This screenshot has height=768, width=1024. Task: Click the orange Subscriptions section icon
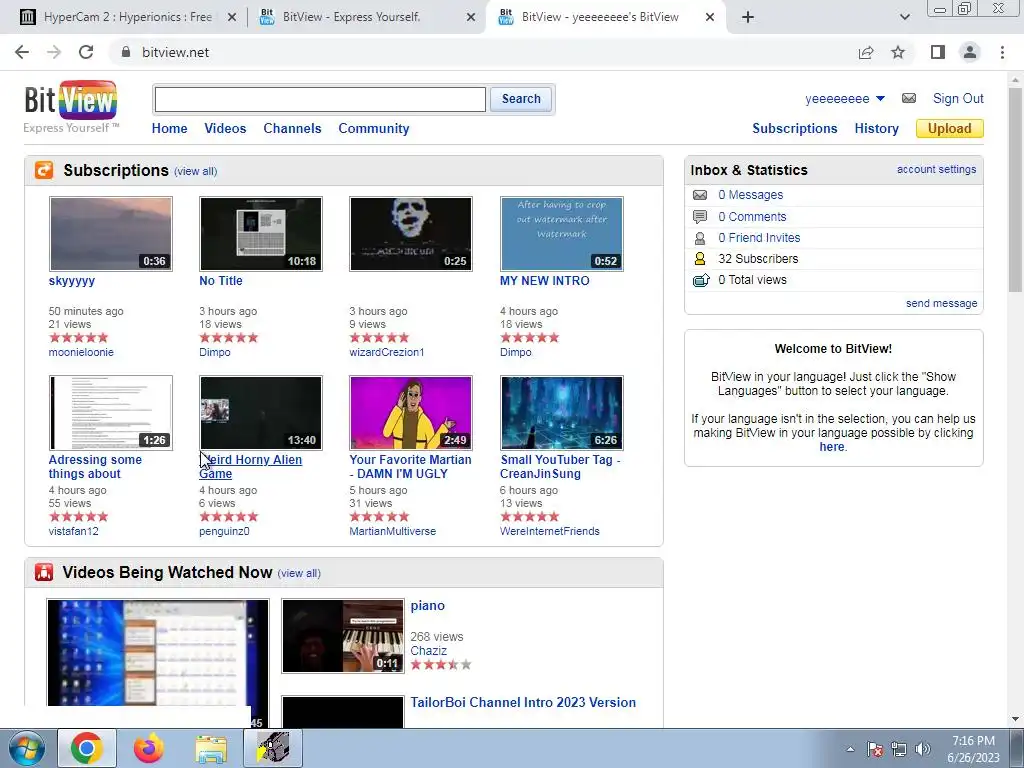click(x=44, y=170)
